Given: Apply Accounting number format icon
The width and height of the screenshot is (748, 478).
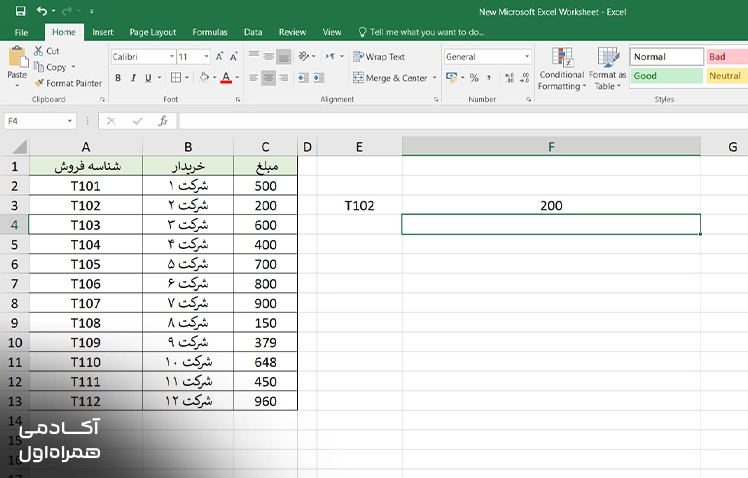Looking at the screenshot, I should [451, 77].
